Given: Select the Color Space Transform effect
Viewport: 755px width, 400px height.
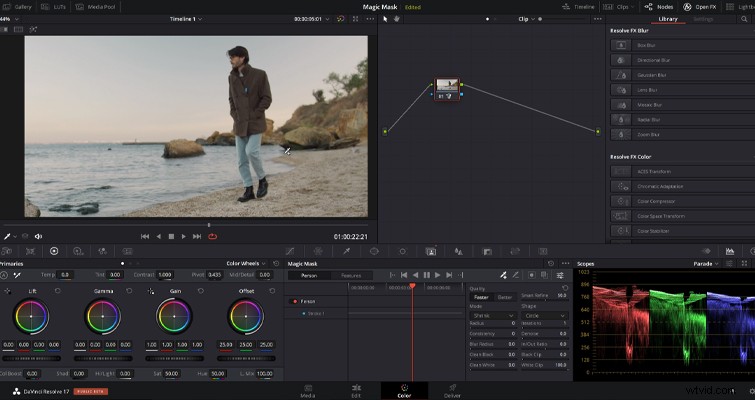Looking at the screenshot, I should pos(682,216).
